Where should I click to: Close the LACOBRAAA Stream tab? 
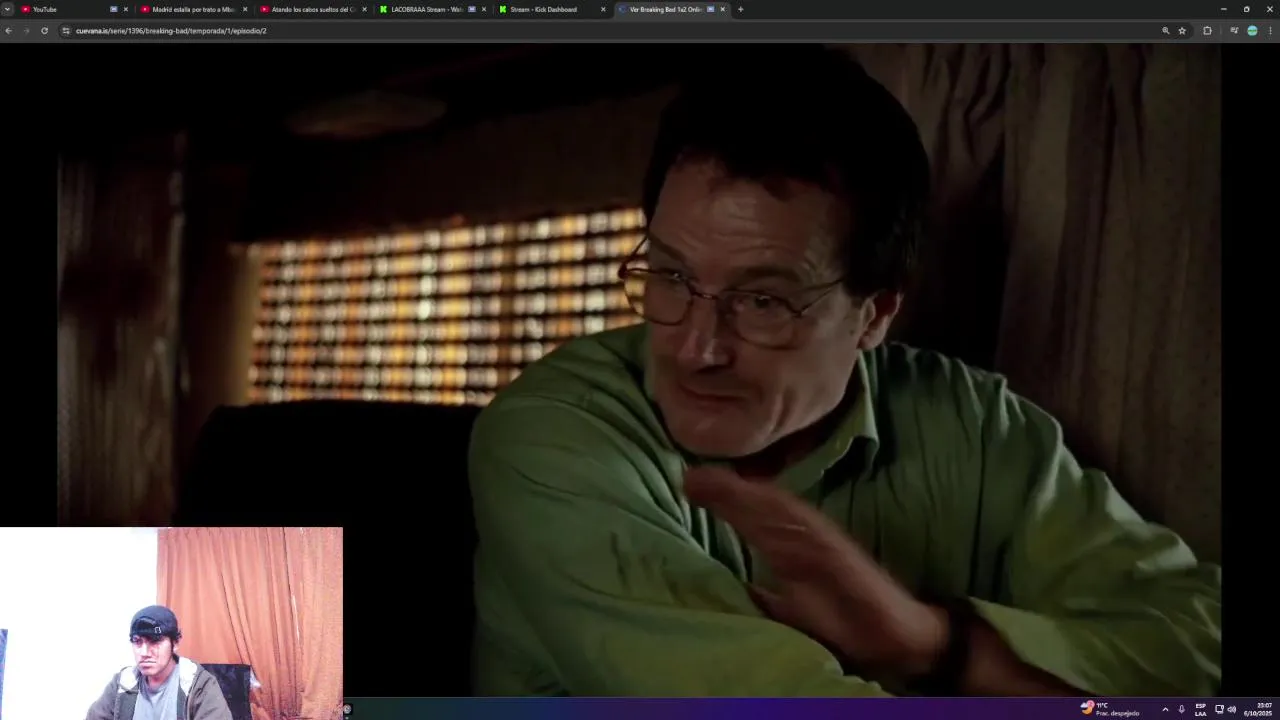click(x=484, y=9)
